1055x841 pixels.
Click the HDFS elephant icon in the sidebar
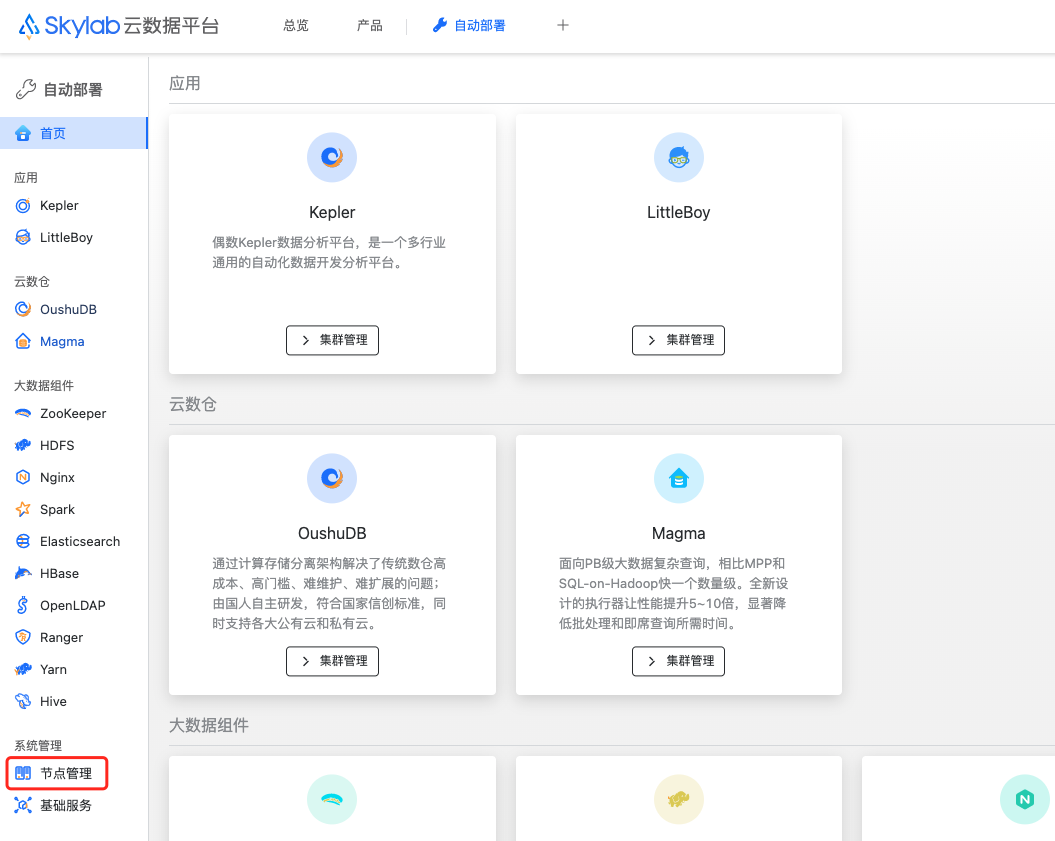23,445
